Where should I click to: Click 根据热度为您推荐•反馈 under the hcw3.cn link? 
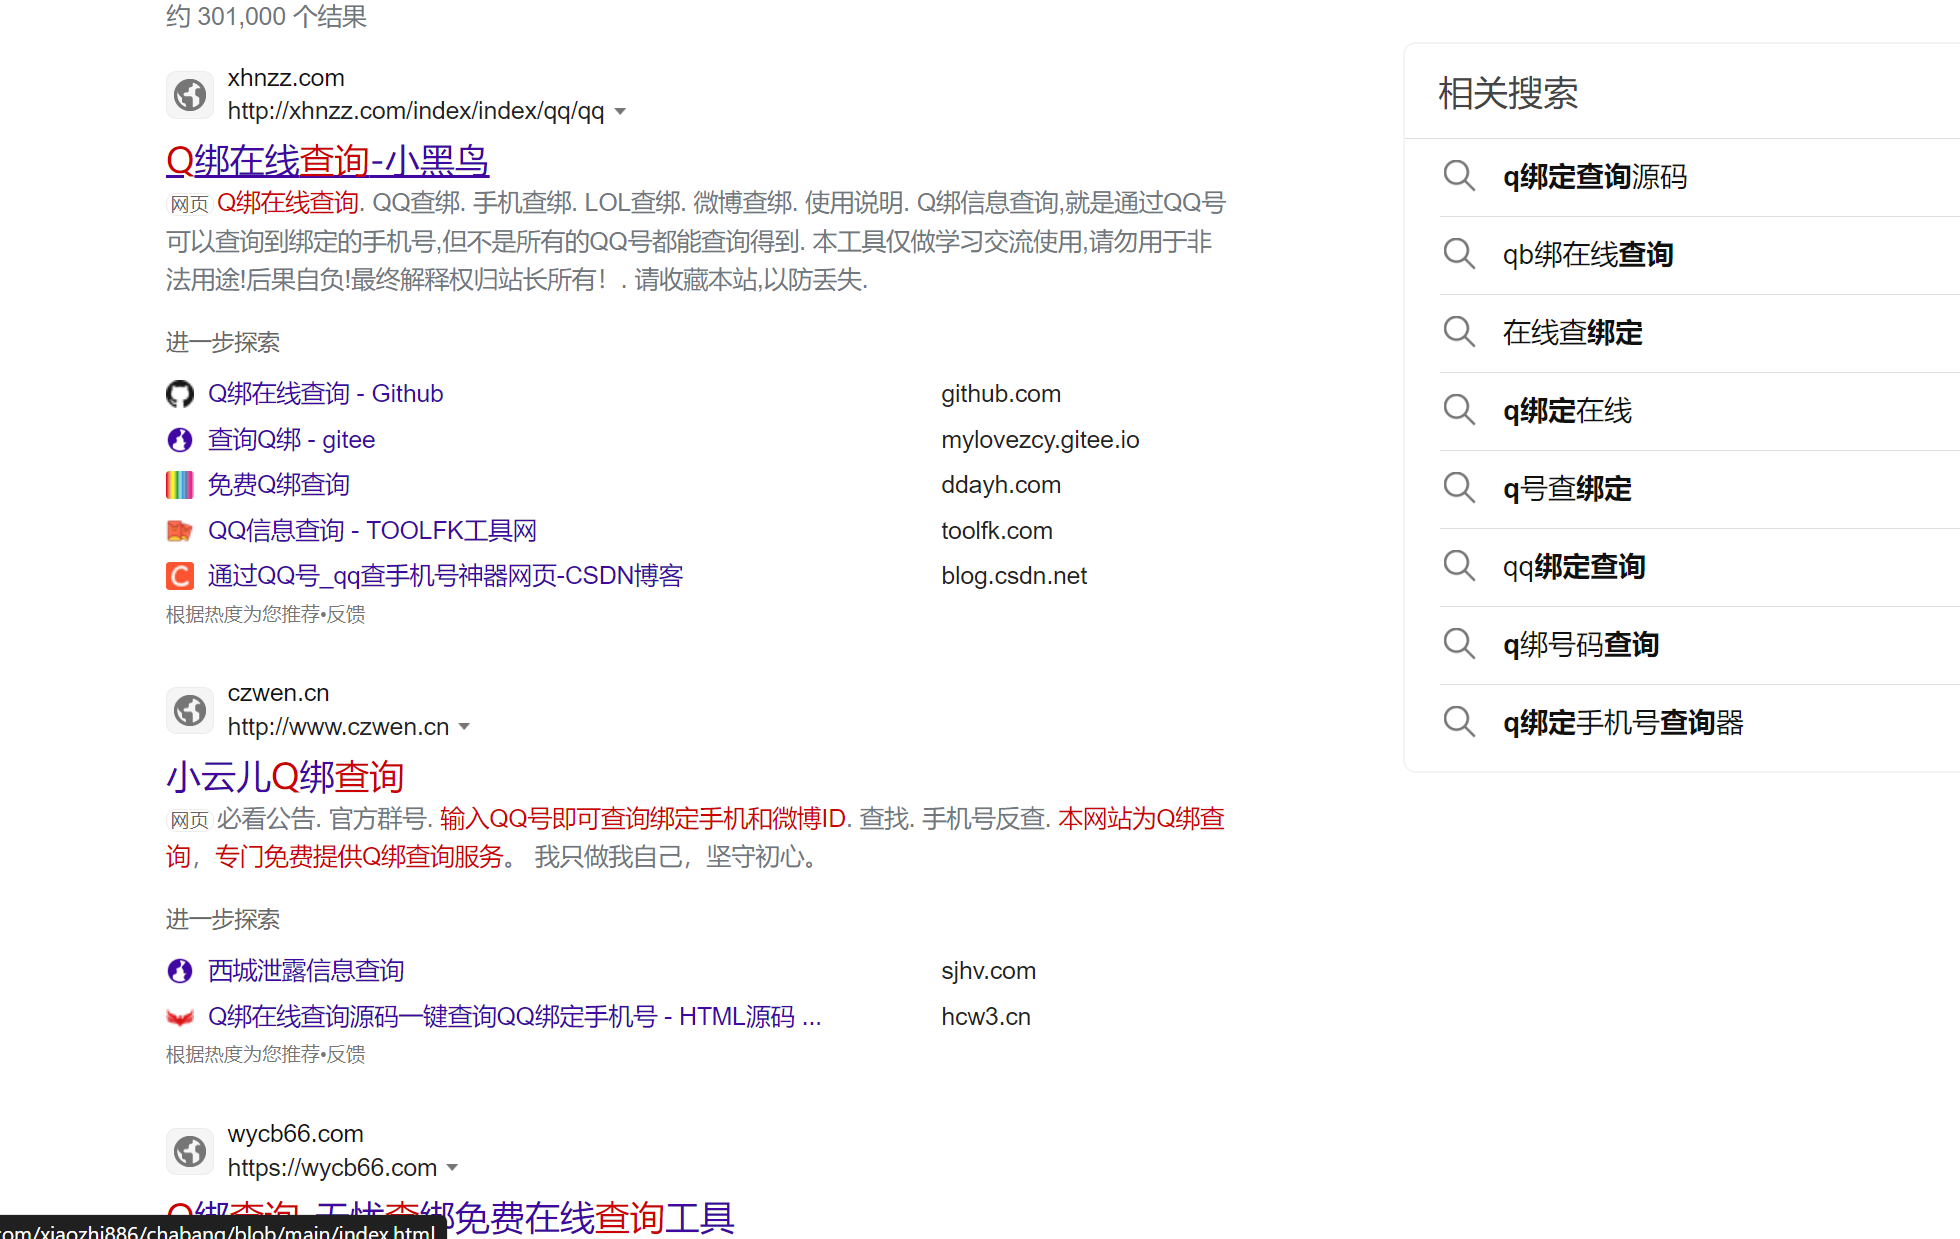(265, 1054)
